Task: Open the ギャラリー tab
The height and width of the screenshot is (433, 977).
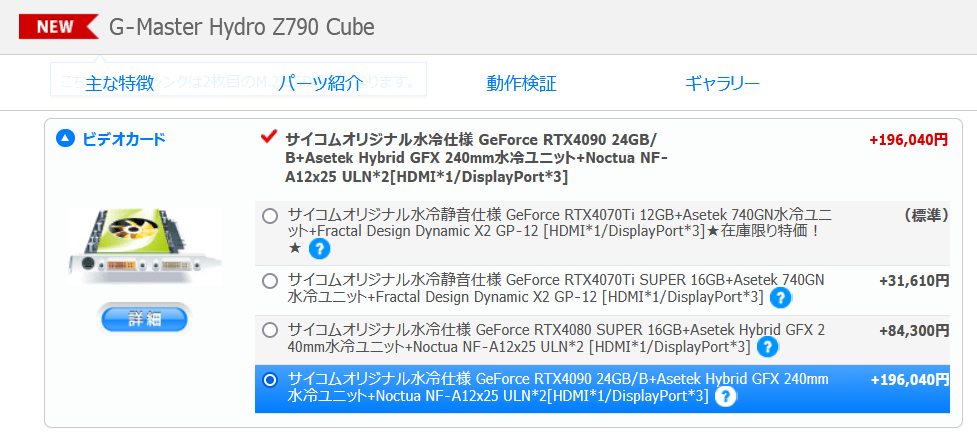Action: (722, 83)
